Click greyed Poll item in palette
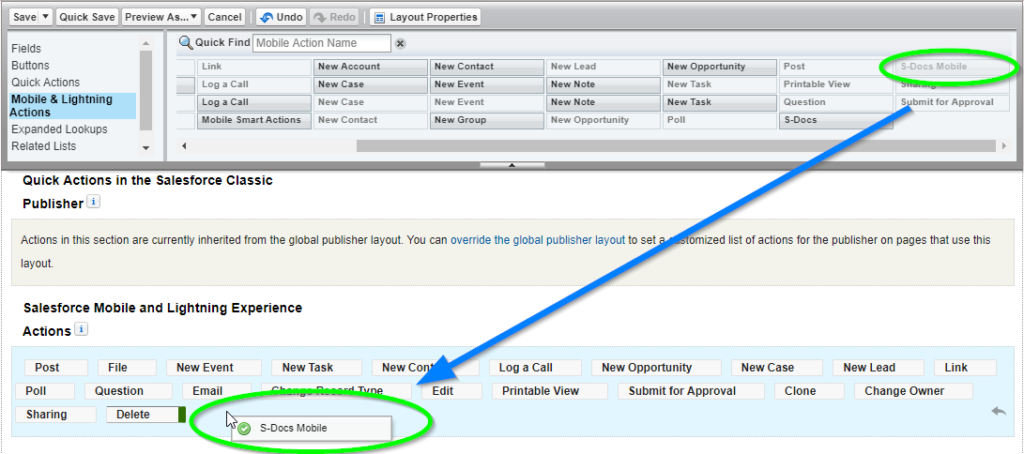Image resolution: width=1024 pixels, height=454 pixels. coord(719,120)
